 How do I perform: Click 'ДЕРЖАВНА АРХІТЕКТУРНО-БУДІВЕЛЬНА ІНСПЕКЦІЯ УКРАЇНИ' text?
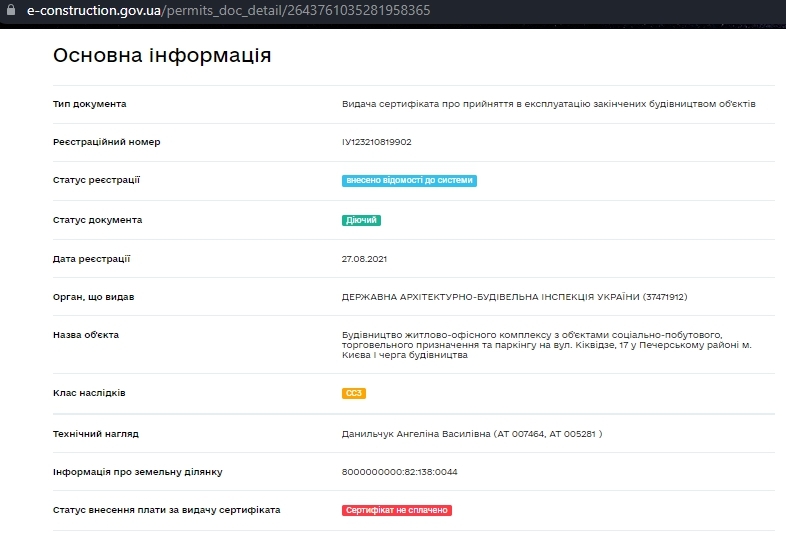(x=491, y=297)
